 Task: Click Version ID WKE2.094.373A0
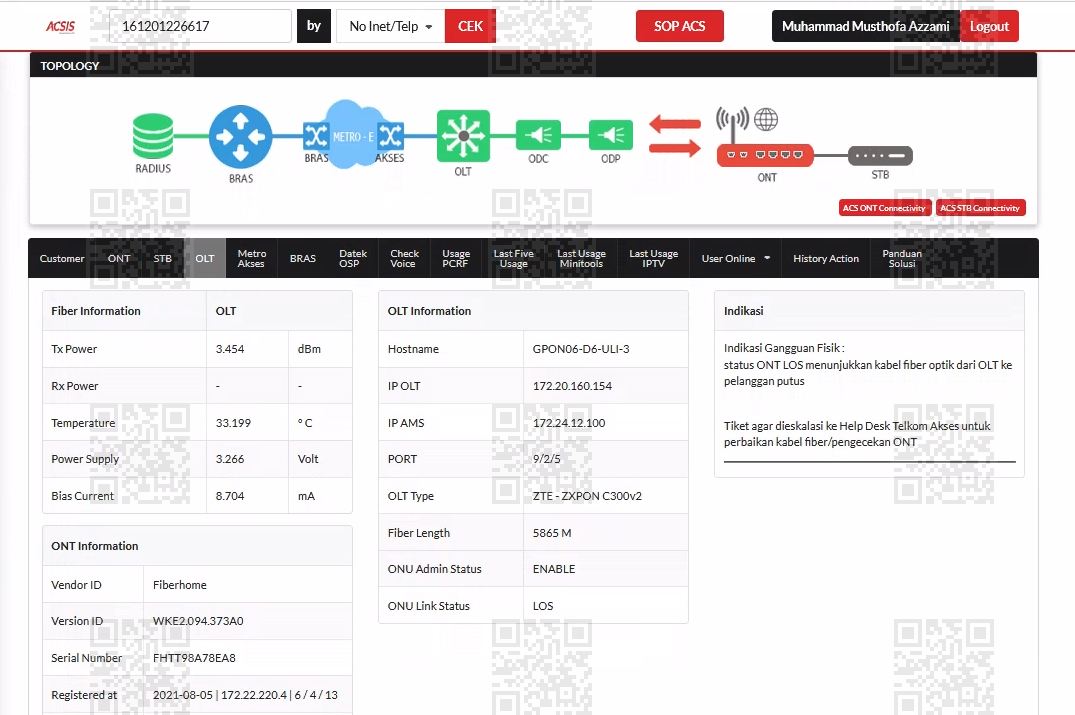(x=198, y=621)
